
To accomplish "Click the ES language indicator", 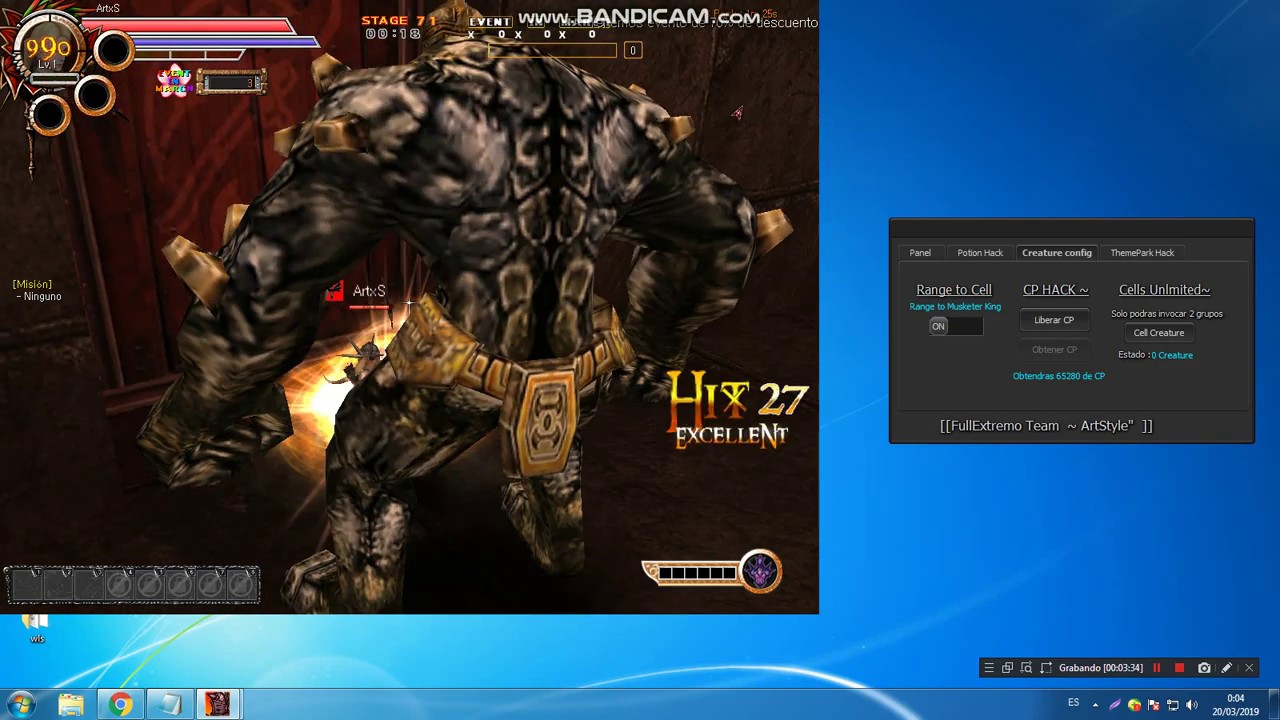I will 1073,703.
